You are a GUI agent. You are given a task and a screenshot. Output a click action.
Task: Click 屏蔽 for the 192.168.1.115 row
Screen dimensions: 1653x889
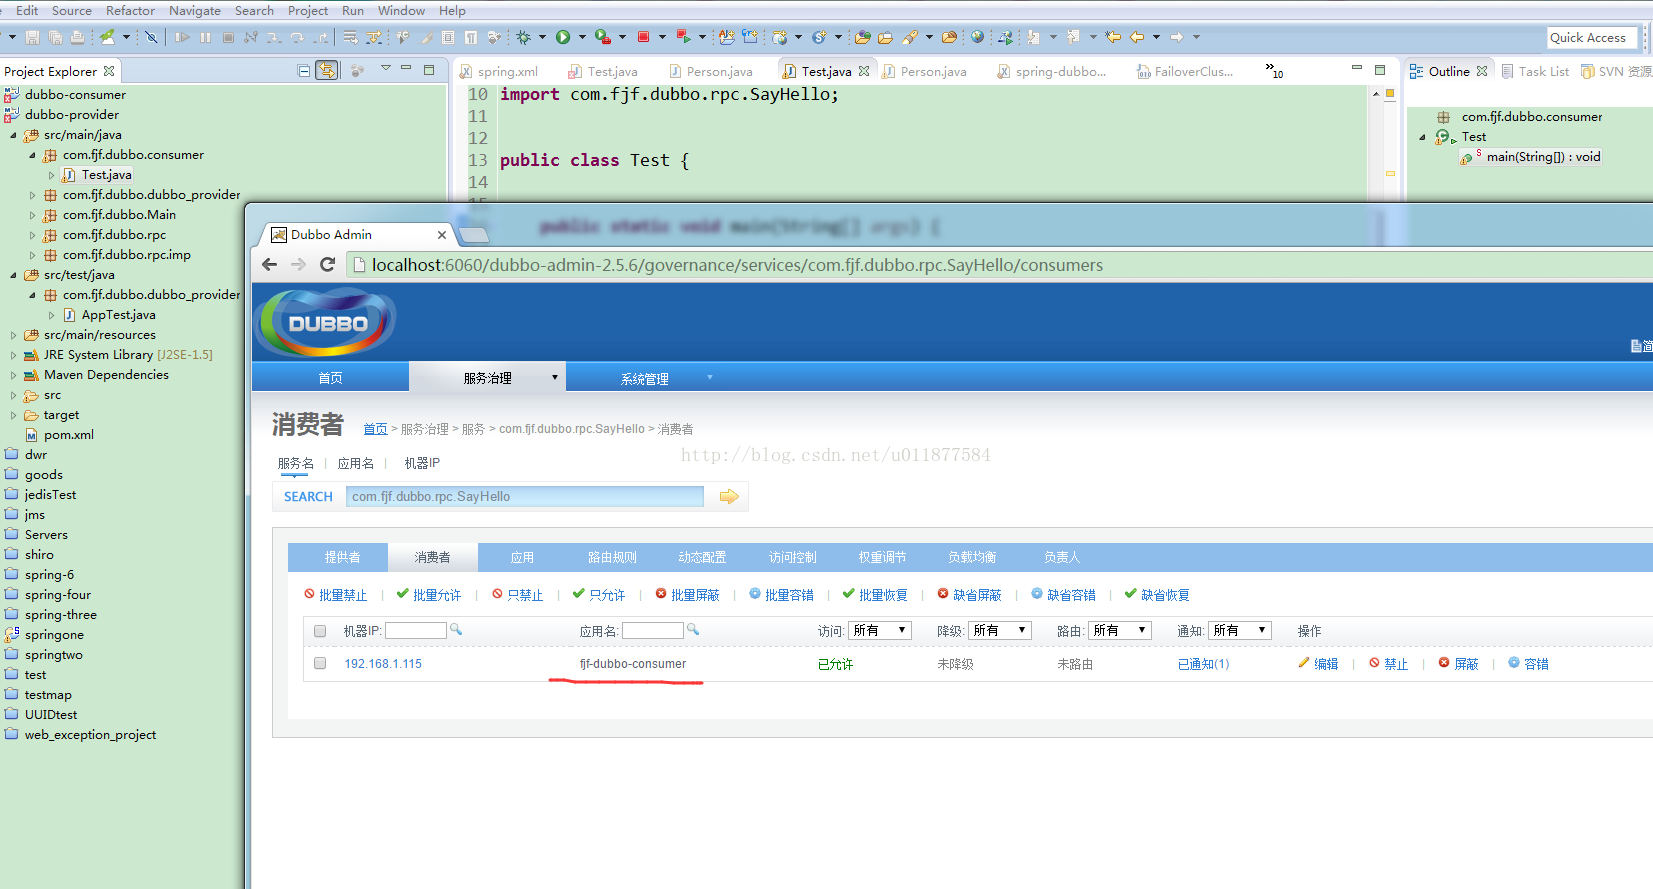[x=1459, y=664]
